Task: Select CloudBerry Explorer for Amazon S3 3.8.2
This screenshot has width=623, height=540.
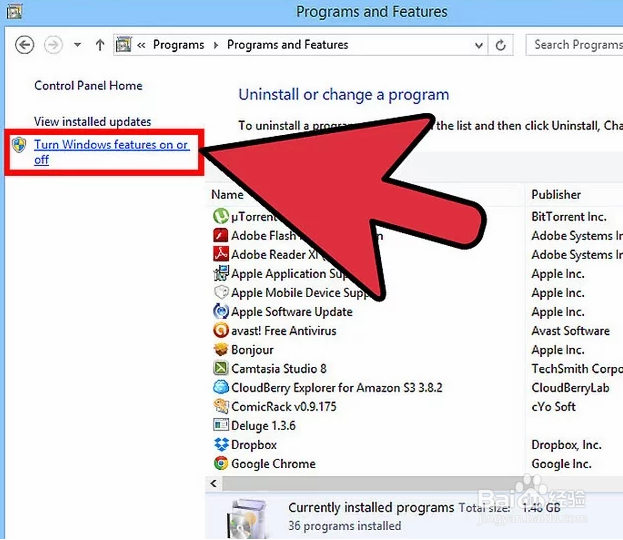Action: (x=337, y=388)
